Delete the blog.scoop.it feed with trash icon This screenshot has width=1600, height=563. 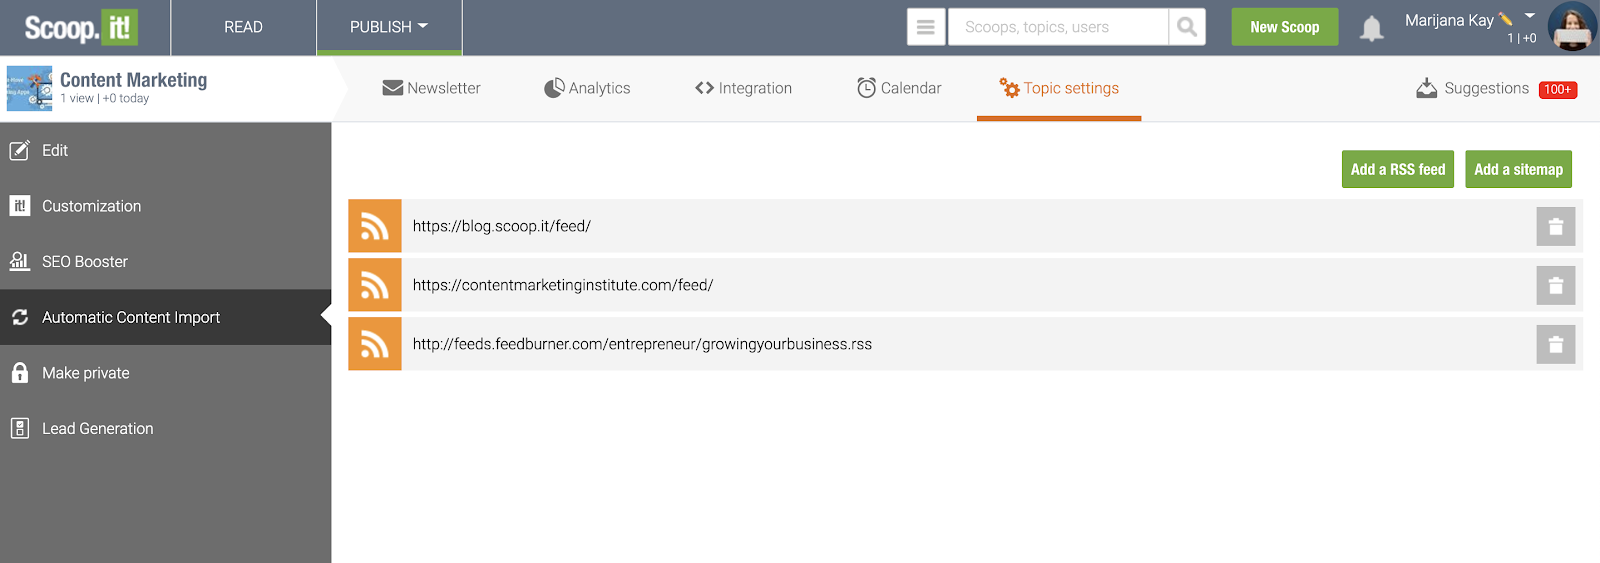point(1556,226)
